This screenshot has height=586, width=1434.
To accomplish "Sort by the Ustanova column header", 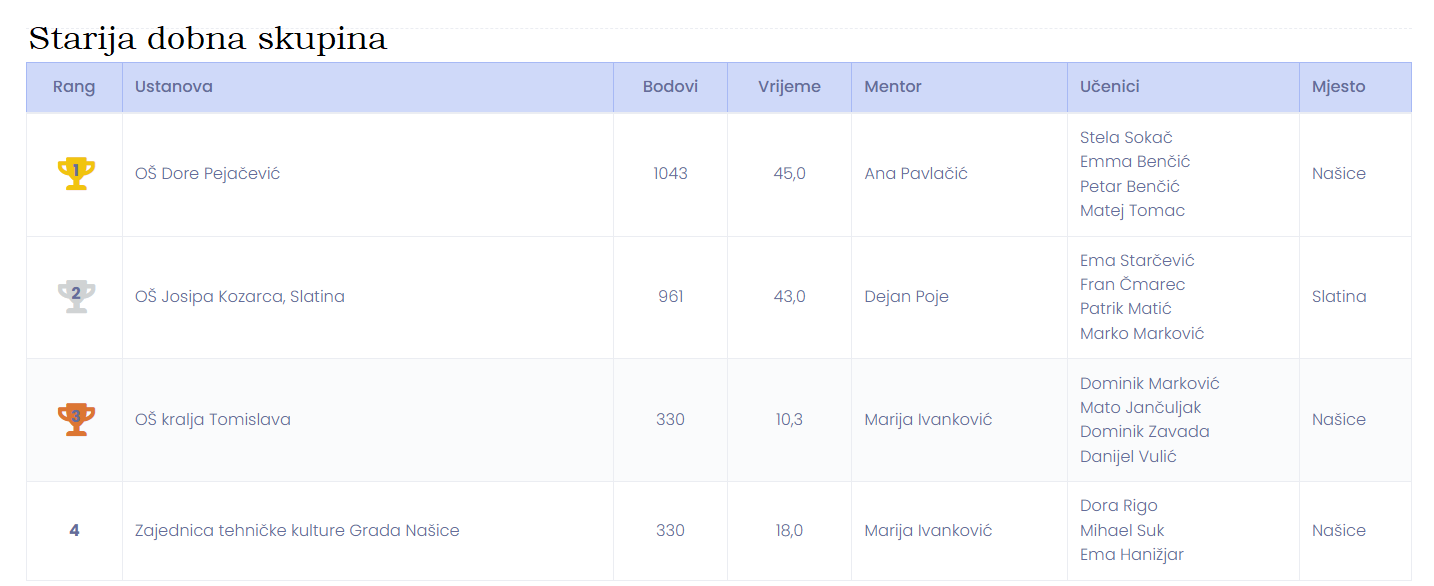I will click(x=368, y=87).
